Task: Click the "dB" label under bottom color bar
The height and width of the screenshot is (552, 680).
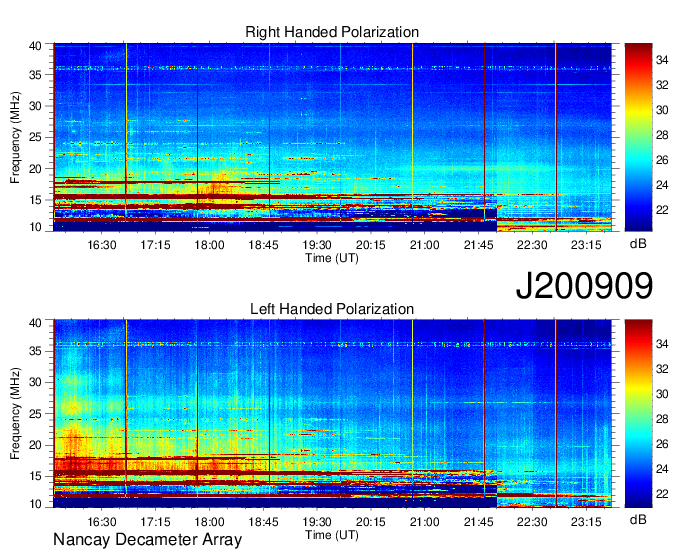Action: pyautogui.click(x=638, y=519)
